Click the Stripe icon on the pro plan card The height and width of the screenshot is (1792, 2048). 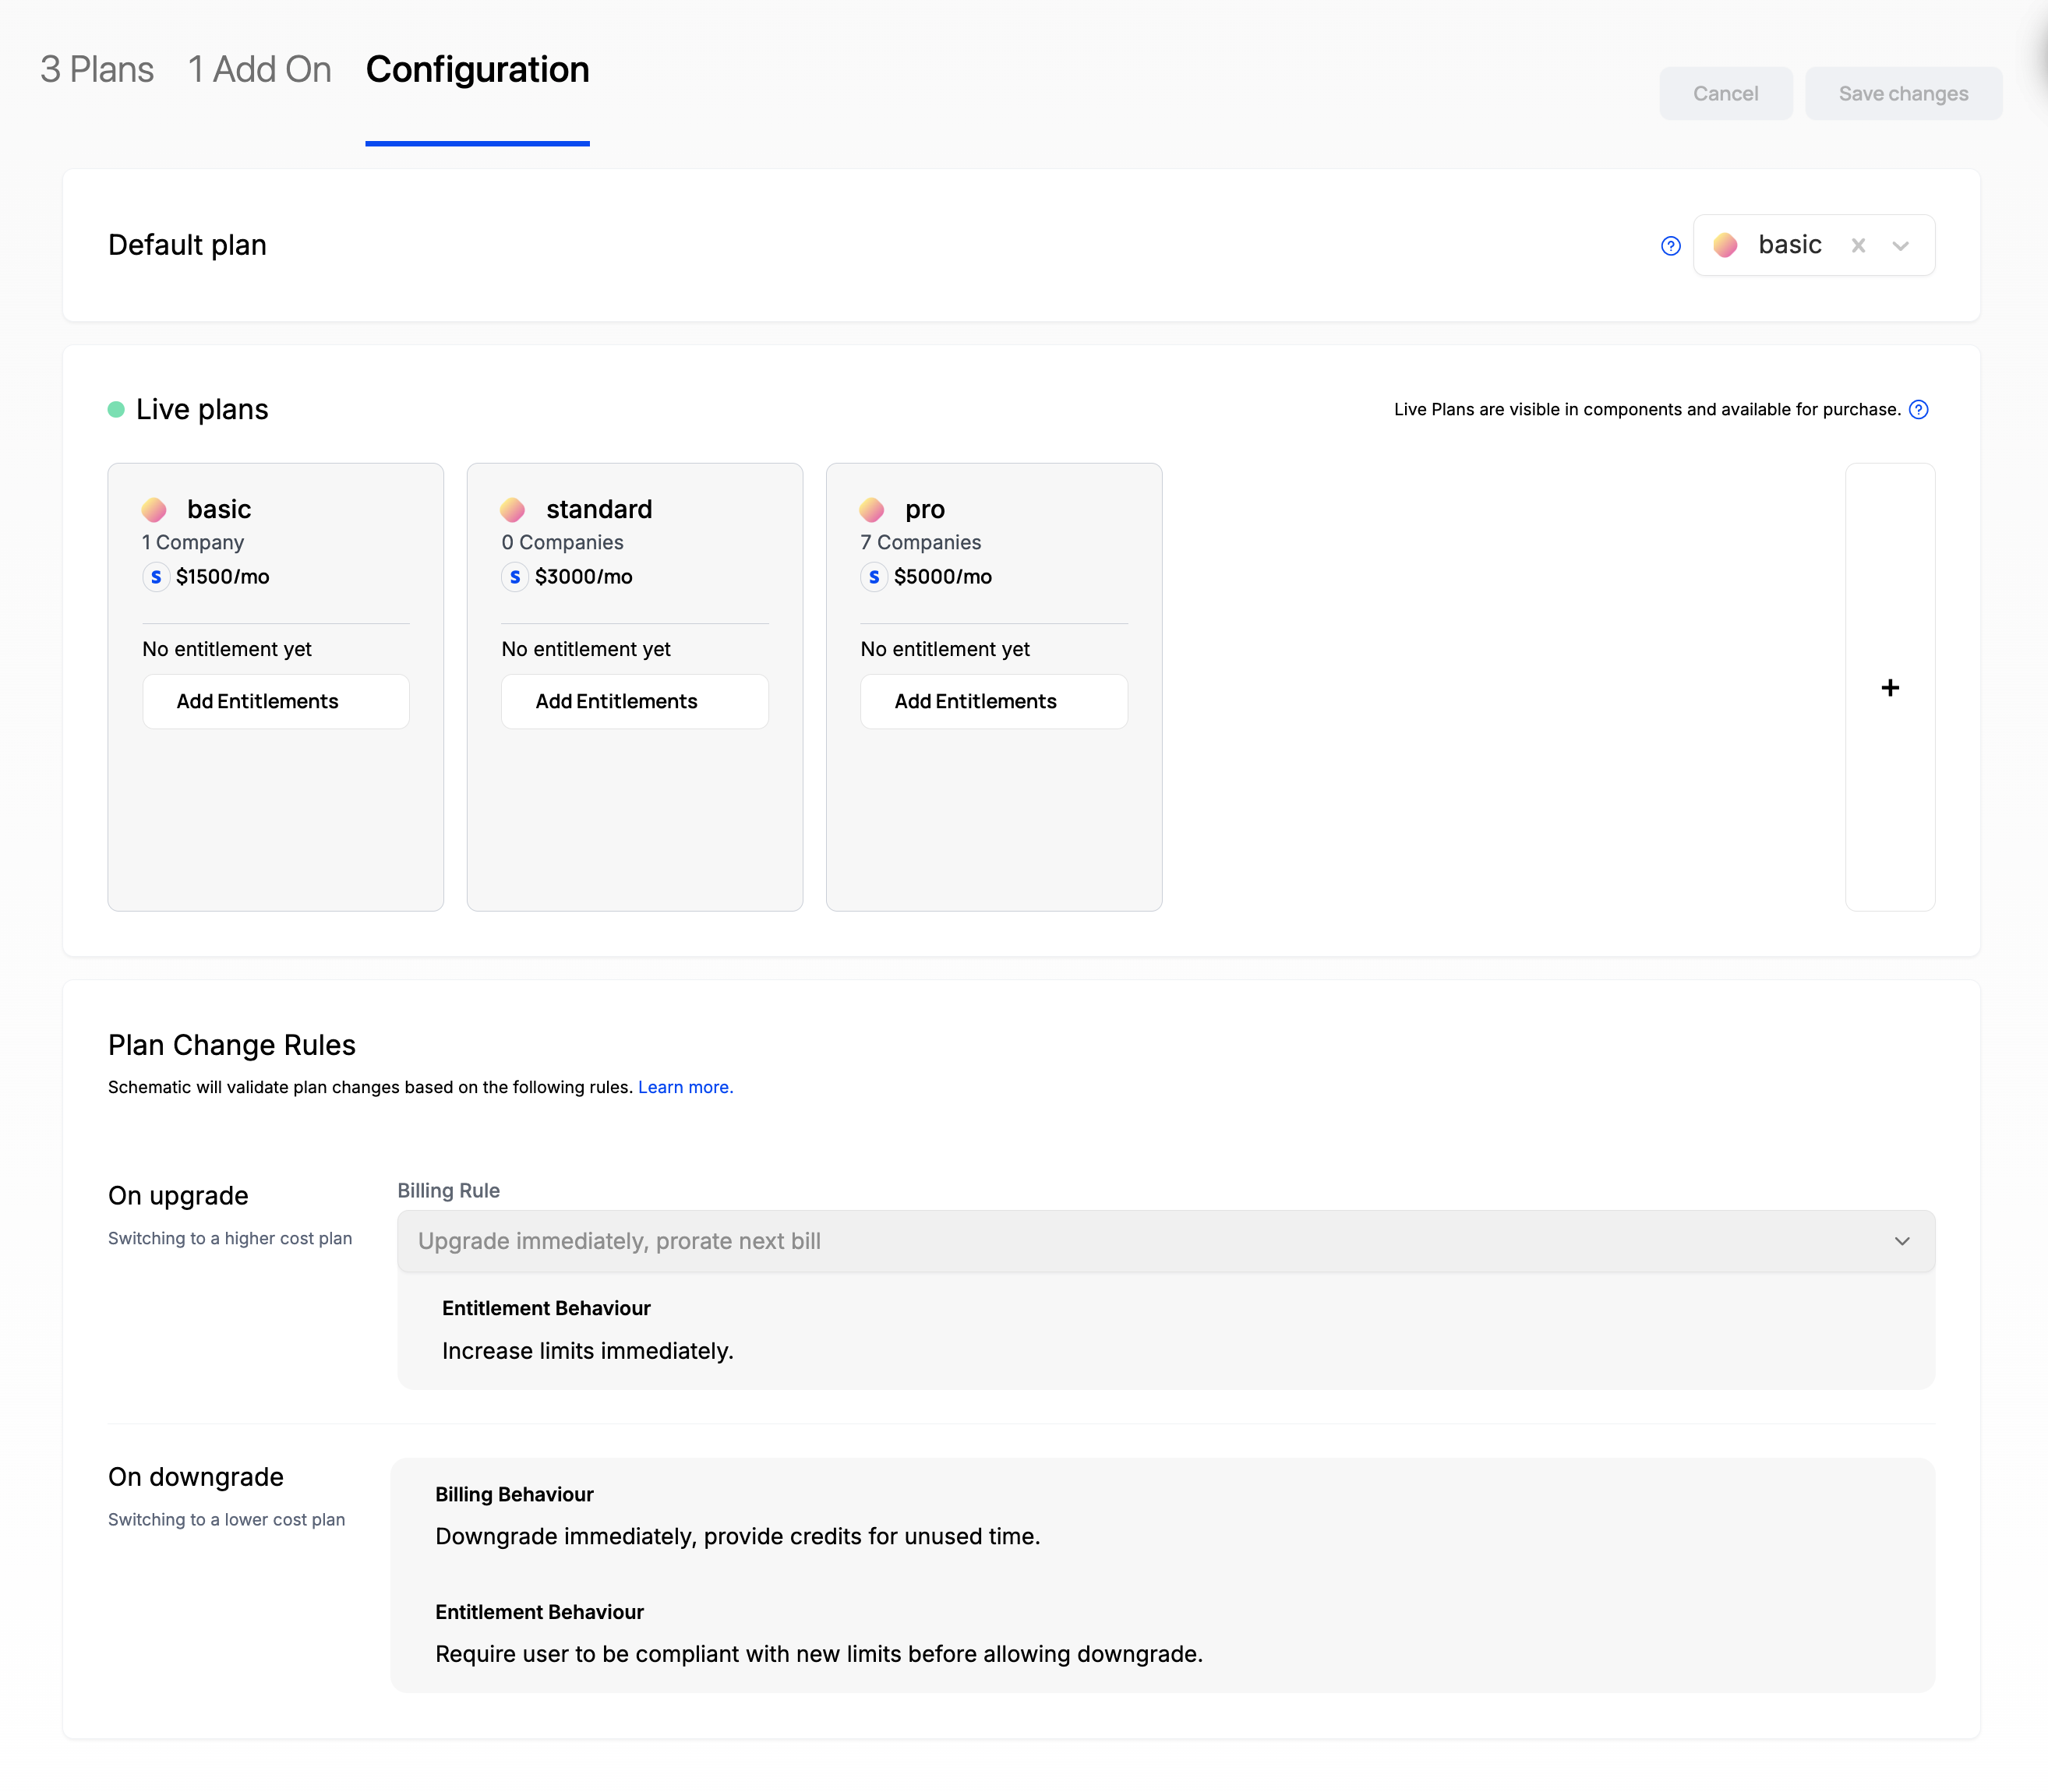click(x=875, y=577)
